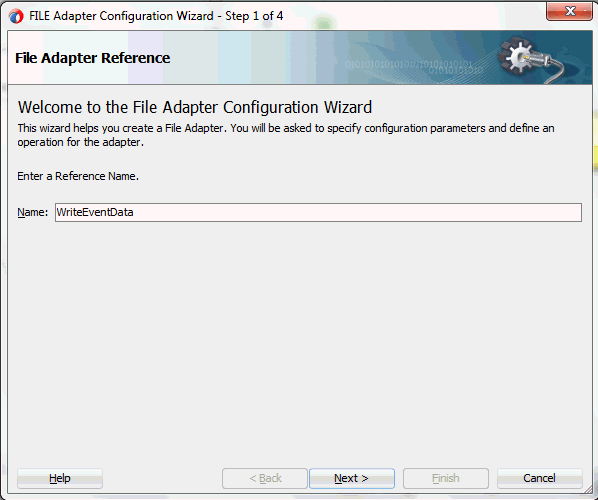Click the title 'FILE Adapter Configuration Wizard - Step 1 of 4'
This screenshot has height=500, width=598.
156,16
